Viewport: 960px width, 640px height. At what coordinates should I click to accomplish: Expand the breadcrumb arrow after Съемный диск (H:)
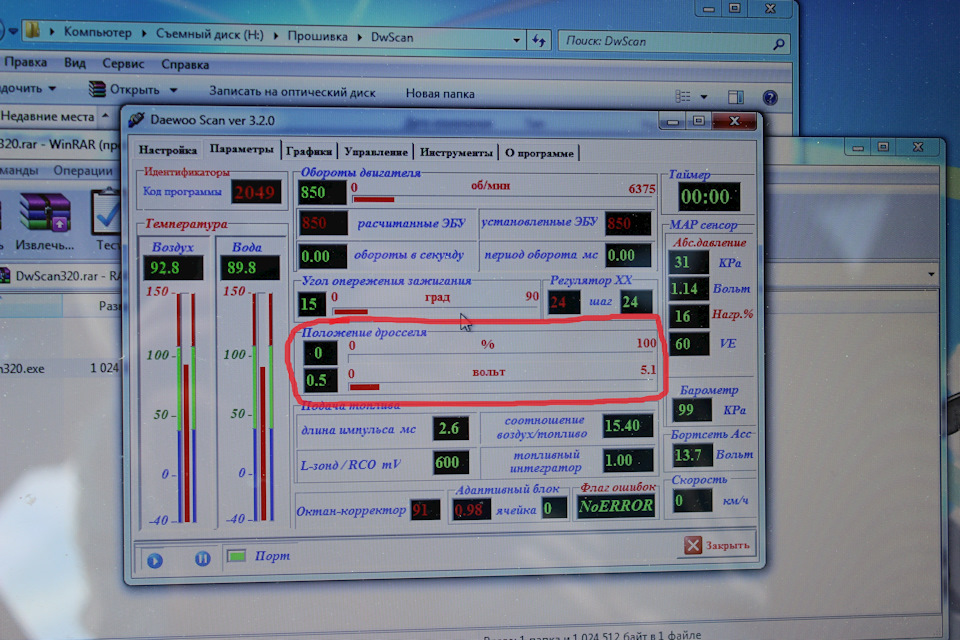pos(276,36)
